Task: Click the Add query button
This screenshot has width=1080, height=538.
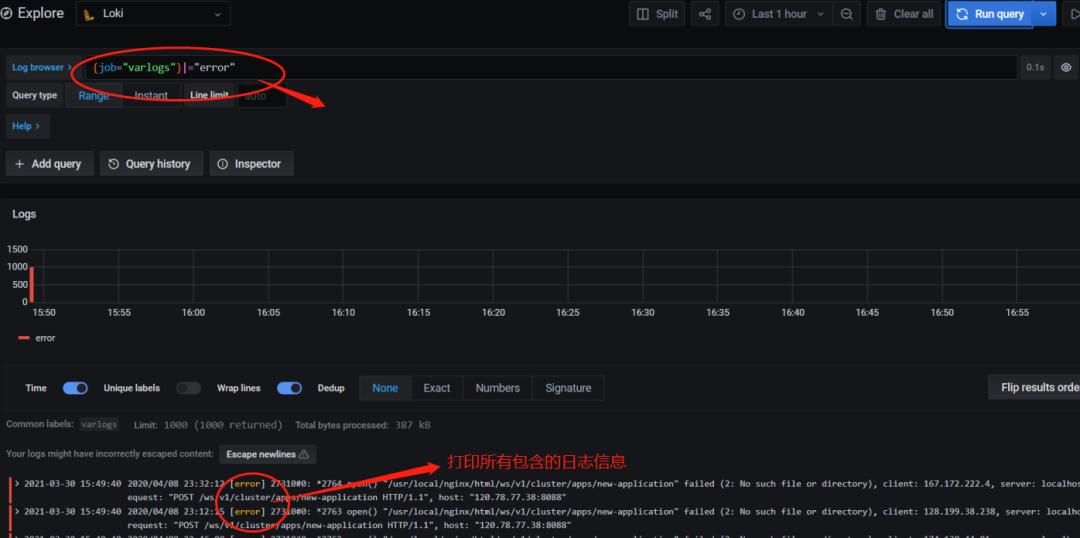Action: tap(49, 164)
